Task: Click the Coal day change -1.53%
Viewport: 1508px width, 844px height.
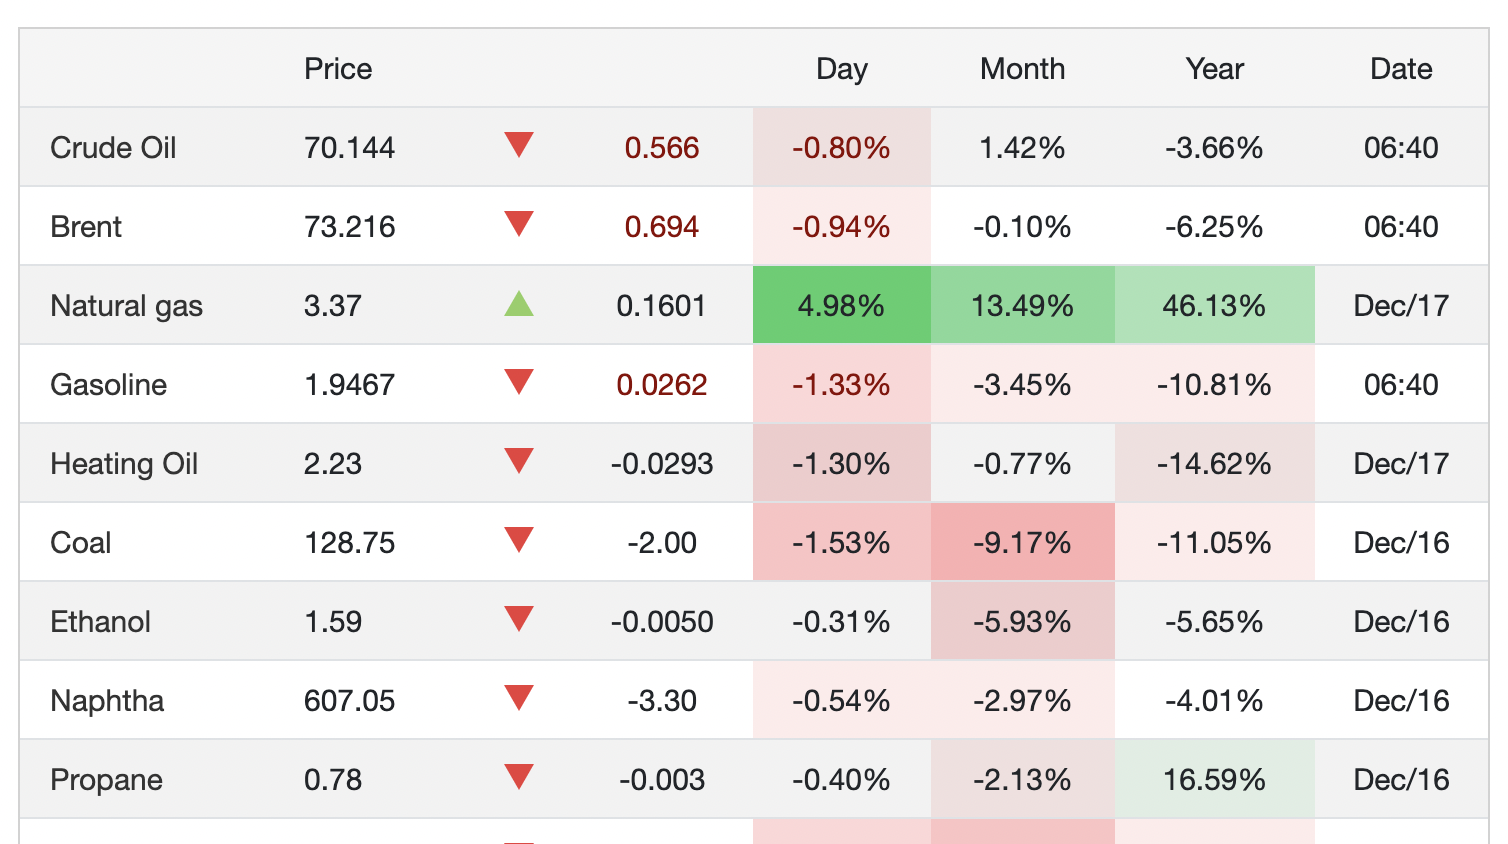Action: (x=841, y=543)
